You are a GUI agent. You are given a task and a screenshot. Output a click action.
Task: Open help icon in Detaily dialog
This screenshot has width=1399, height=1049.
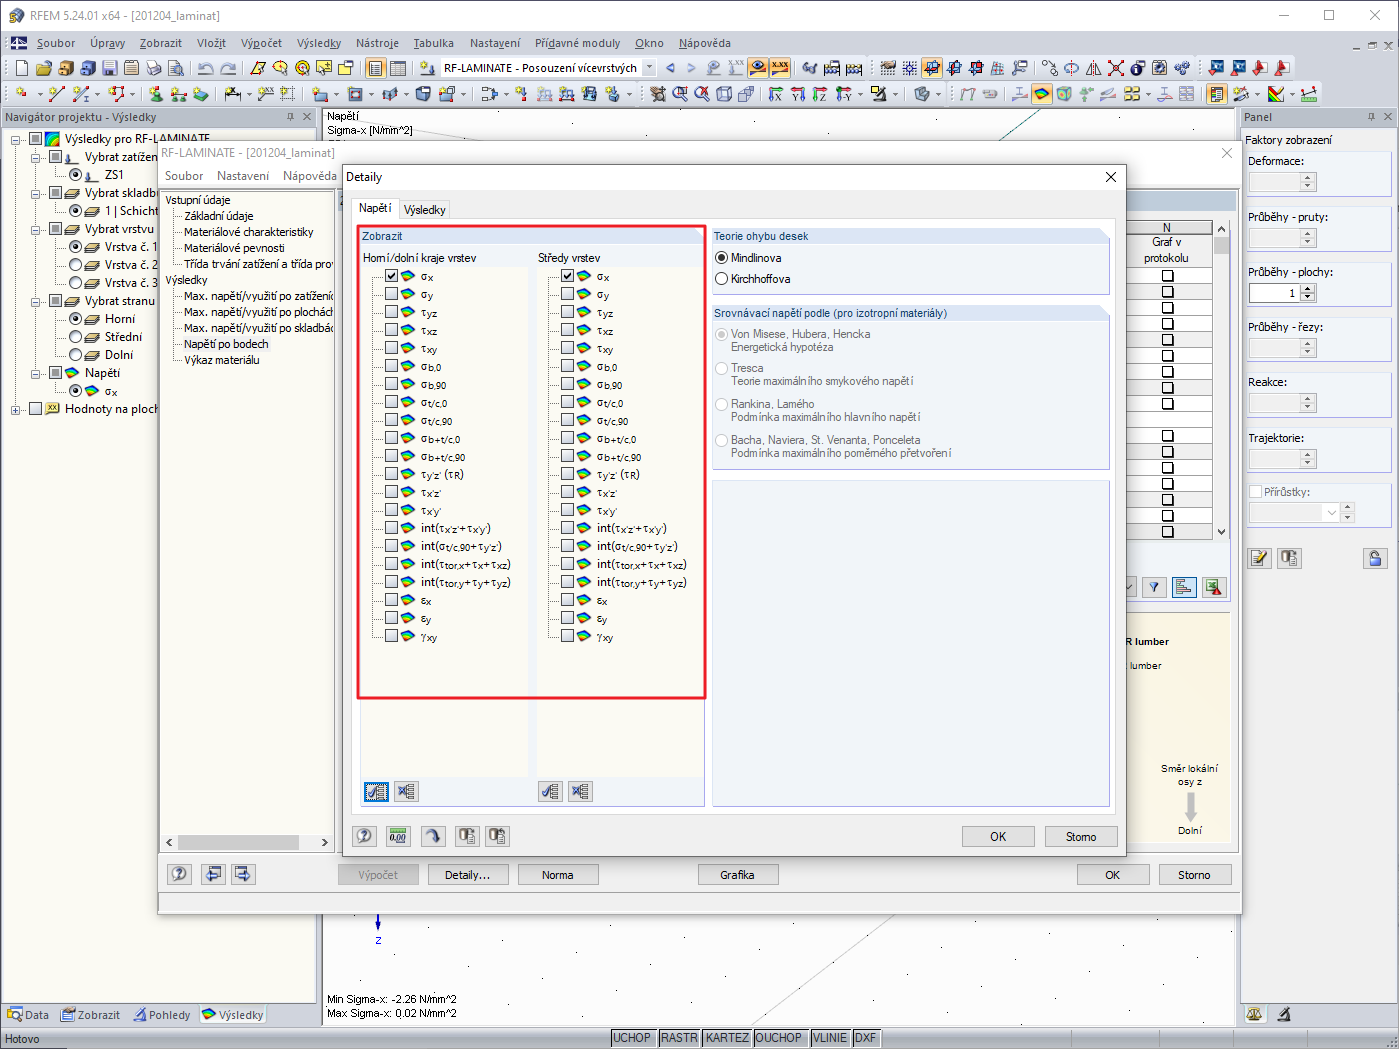click(x=365, y=836)
